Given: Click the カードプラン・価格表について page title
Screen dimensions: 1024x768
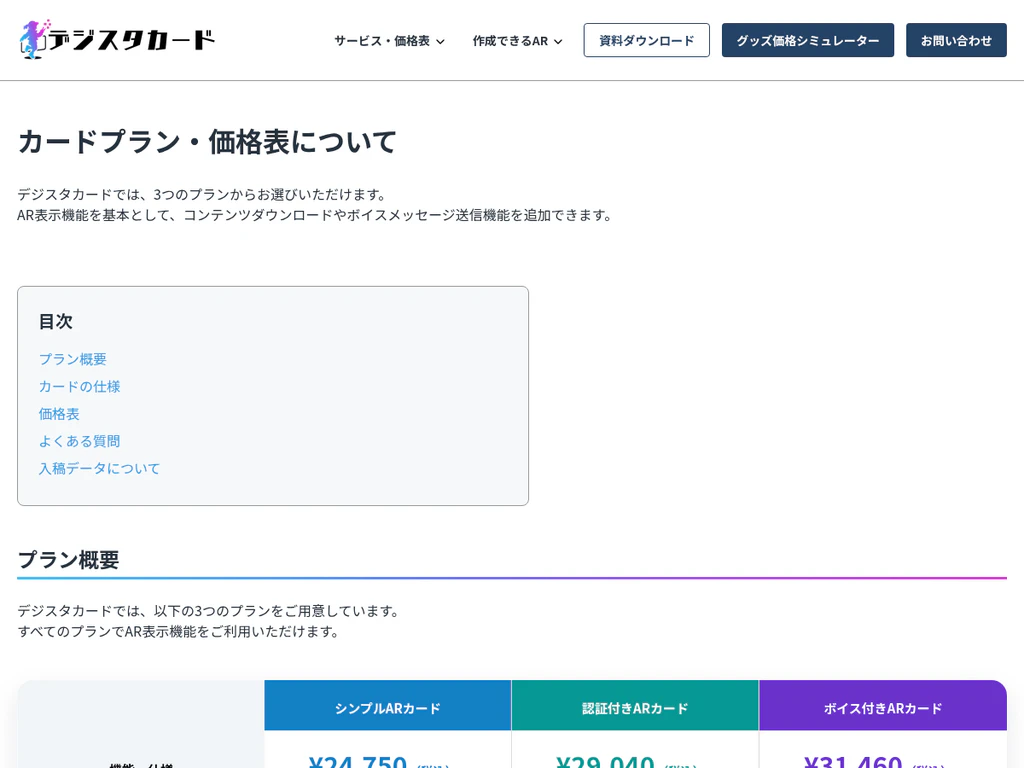Looking at the screenshot, I should pyautogui.click(x=207, y=142).
